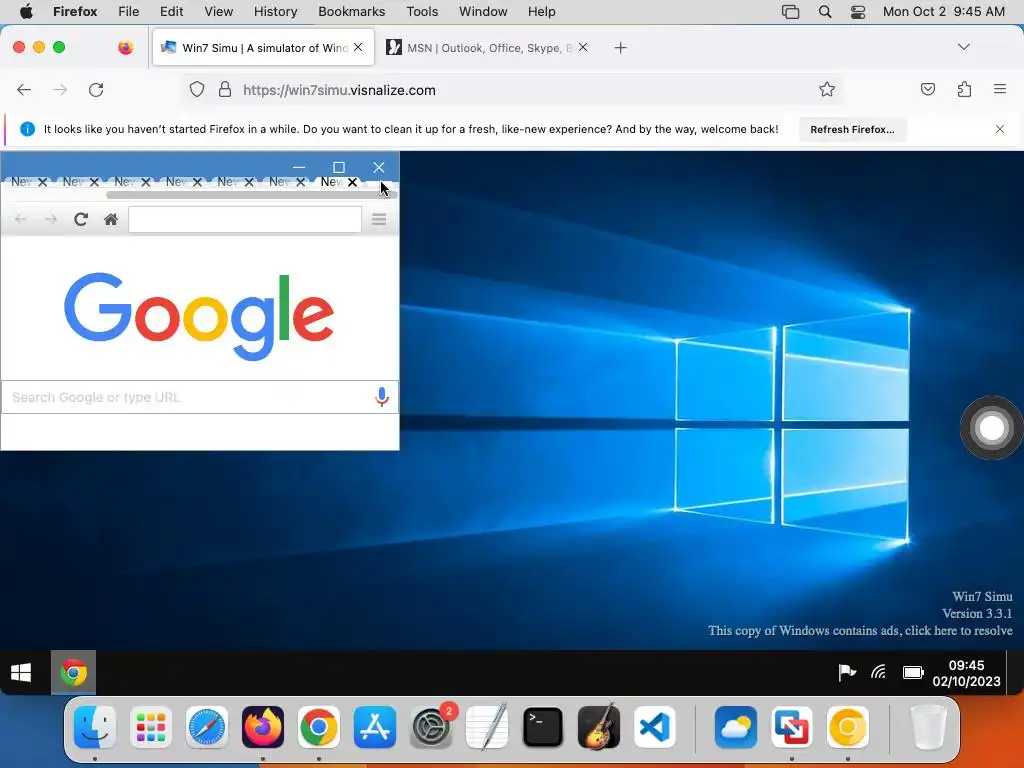Open System Preferences in the Dock
This screenshot has width=1024, height=768.
pyautogui.click(x=431, y=727)
